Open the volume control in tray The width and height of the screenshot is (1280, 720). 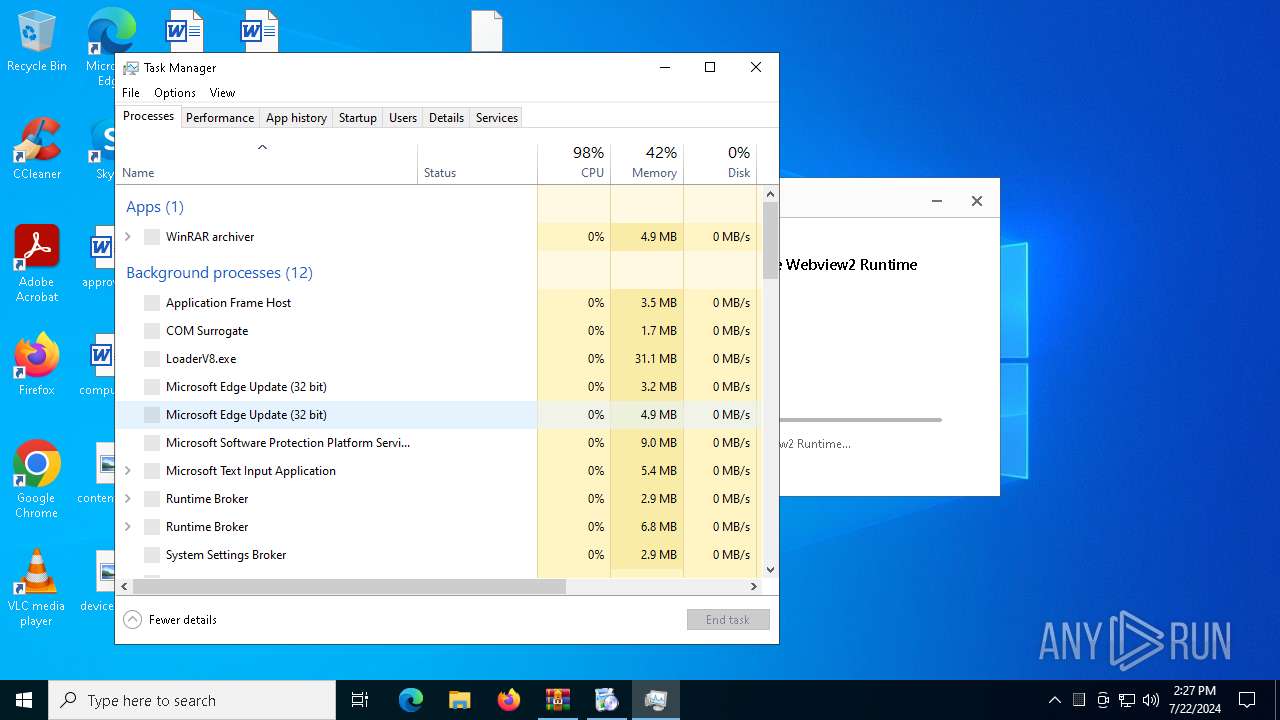[1151, 700]
